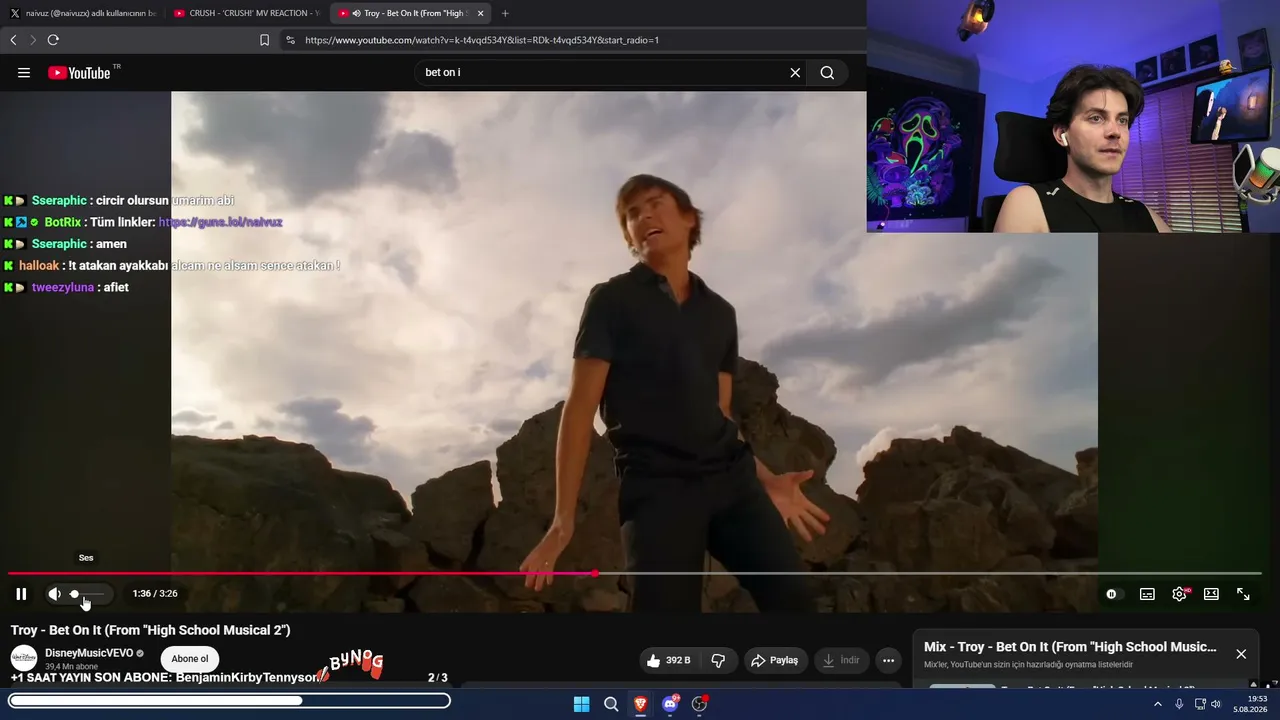Open the DisneyMusicVEVO channel avatar
Image resolution: width=1280 pixels, height=720 pixels.
[x=24, y=658]
